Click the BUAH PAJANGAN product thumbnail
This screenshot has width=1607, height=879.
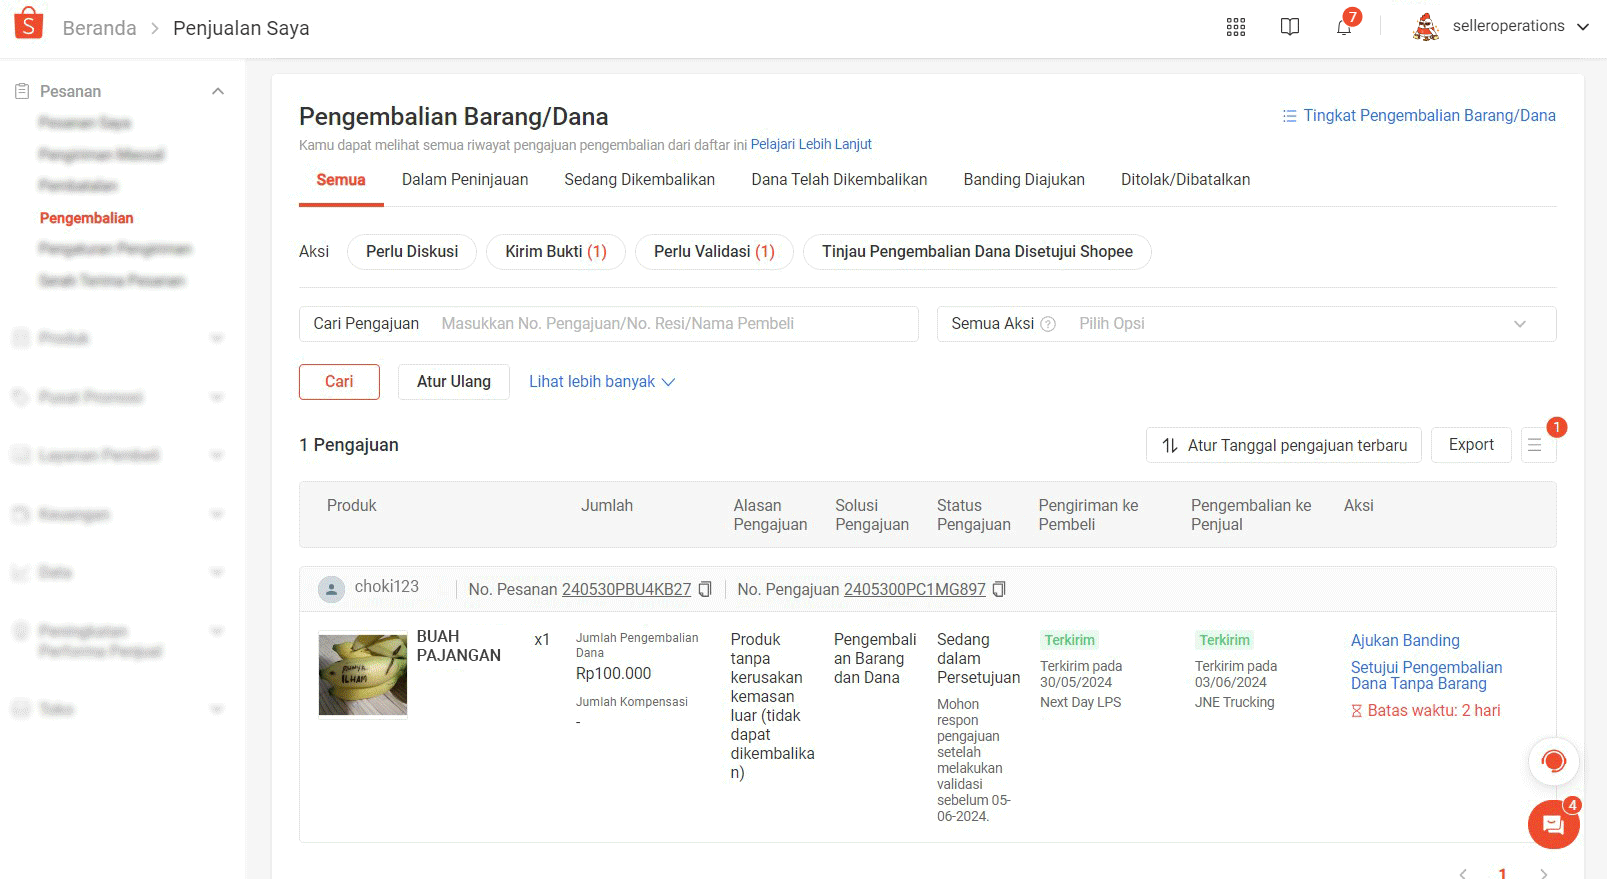pyautogui.click(x=363, y=675)
